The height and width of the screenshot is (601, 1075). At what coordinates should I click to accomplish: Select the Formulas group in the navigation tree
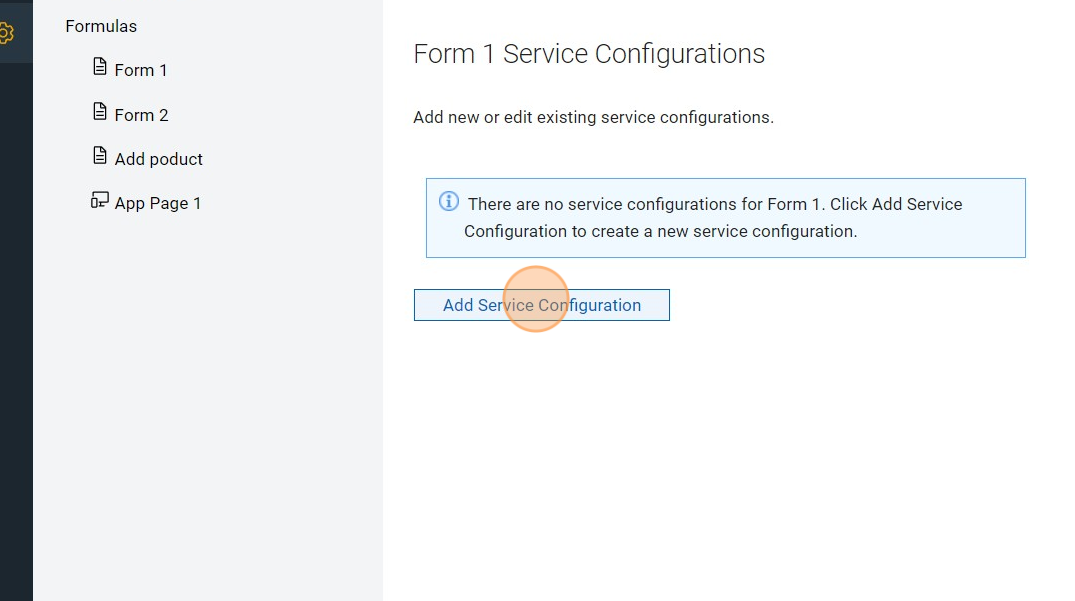(x=101, y=26)
